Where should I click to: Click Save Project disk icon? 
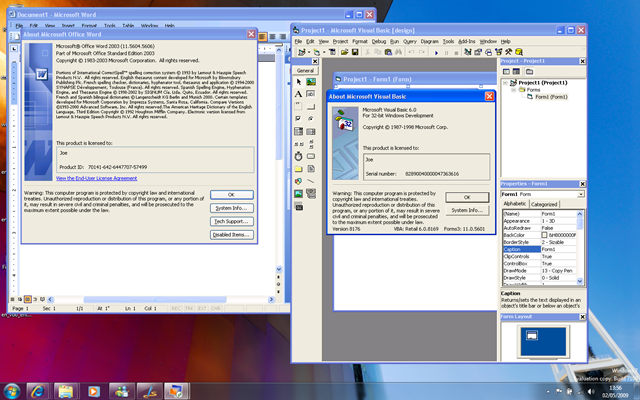coord(355,52)
